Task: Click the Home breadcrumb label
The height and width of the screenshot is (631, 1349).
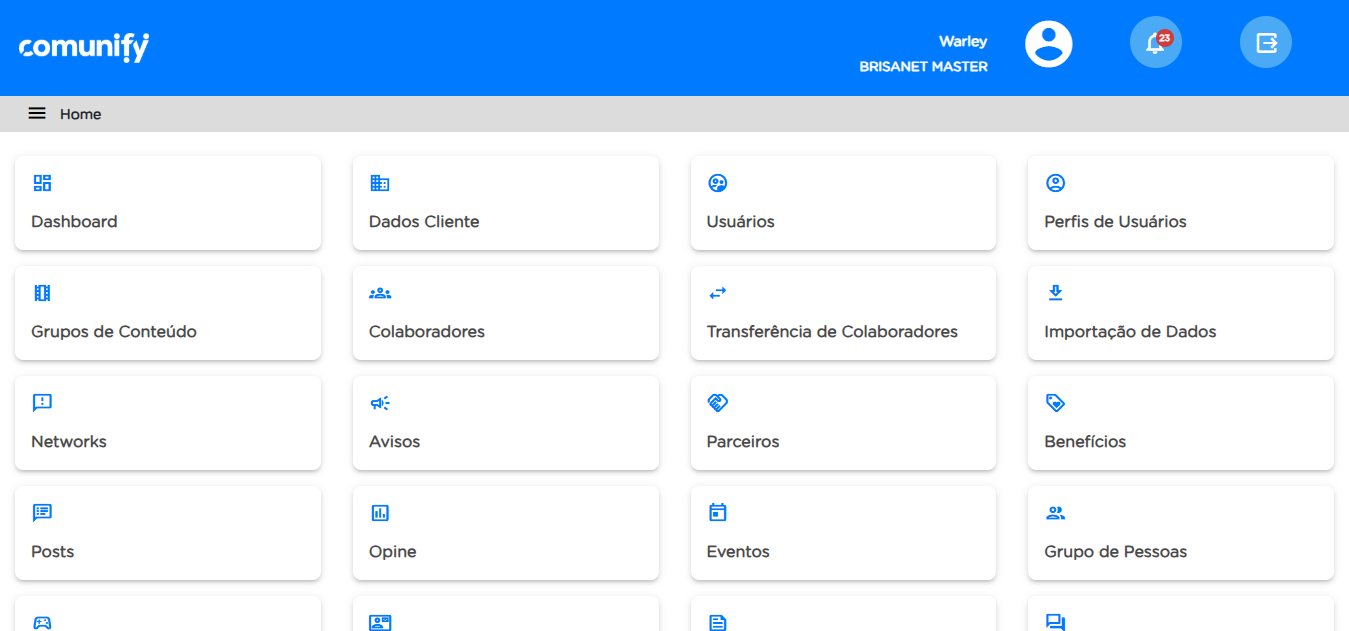Action: tap(80, 114)
